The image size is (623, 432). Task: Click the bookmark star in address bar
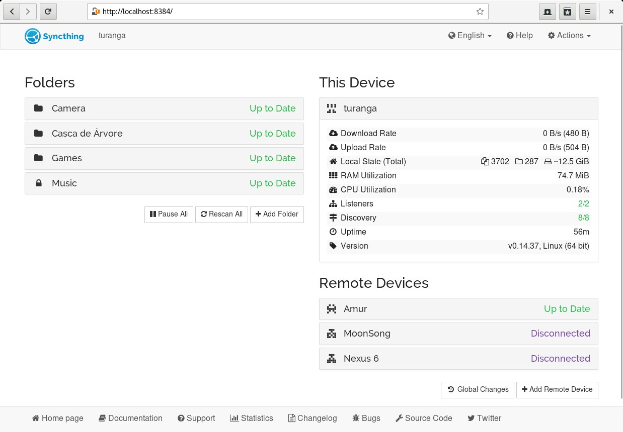coord(480,11)
